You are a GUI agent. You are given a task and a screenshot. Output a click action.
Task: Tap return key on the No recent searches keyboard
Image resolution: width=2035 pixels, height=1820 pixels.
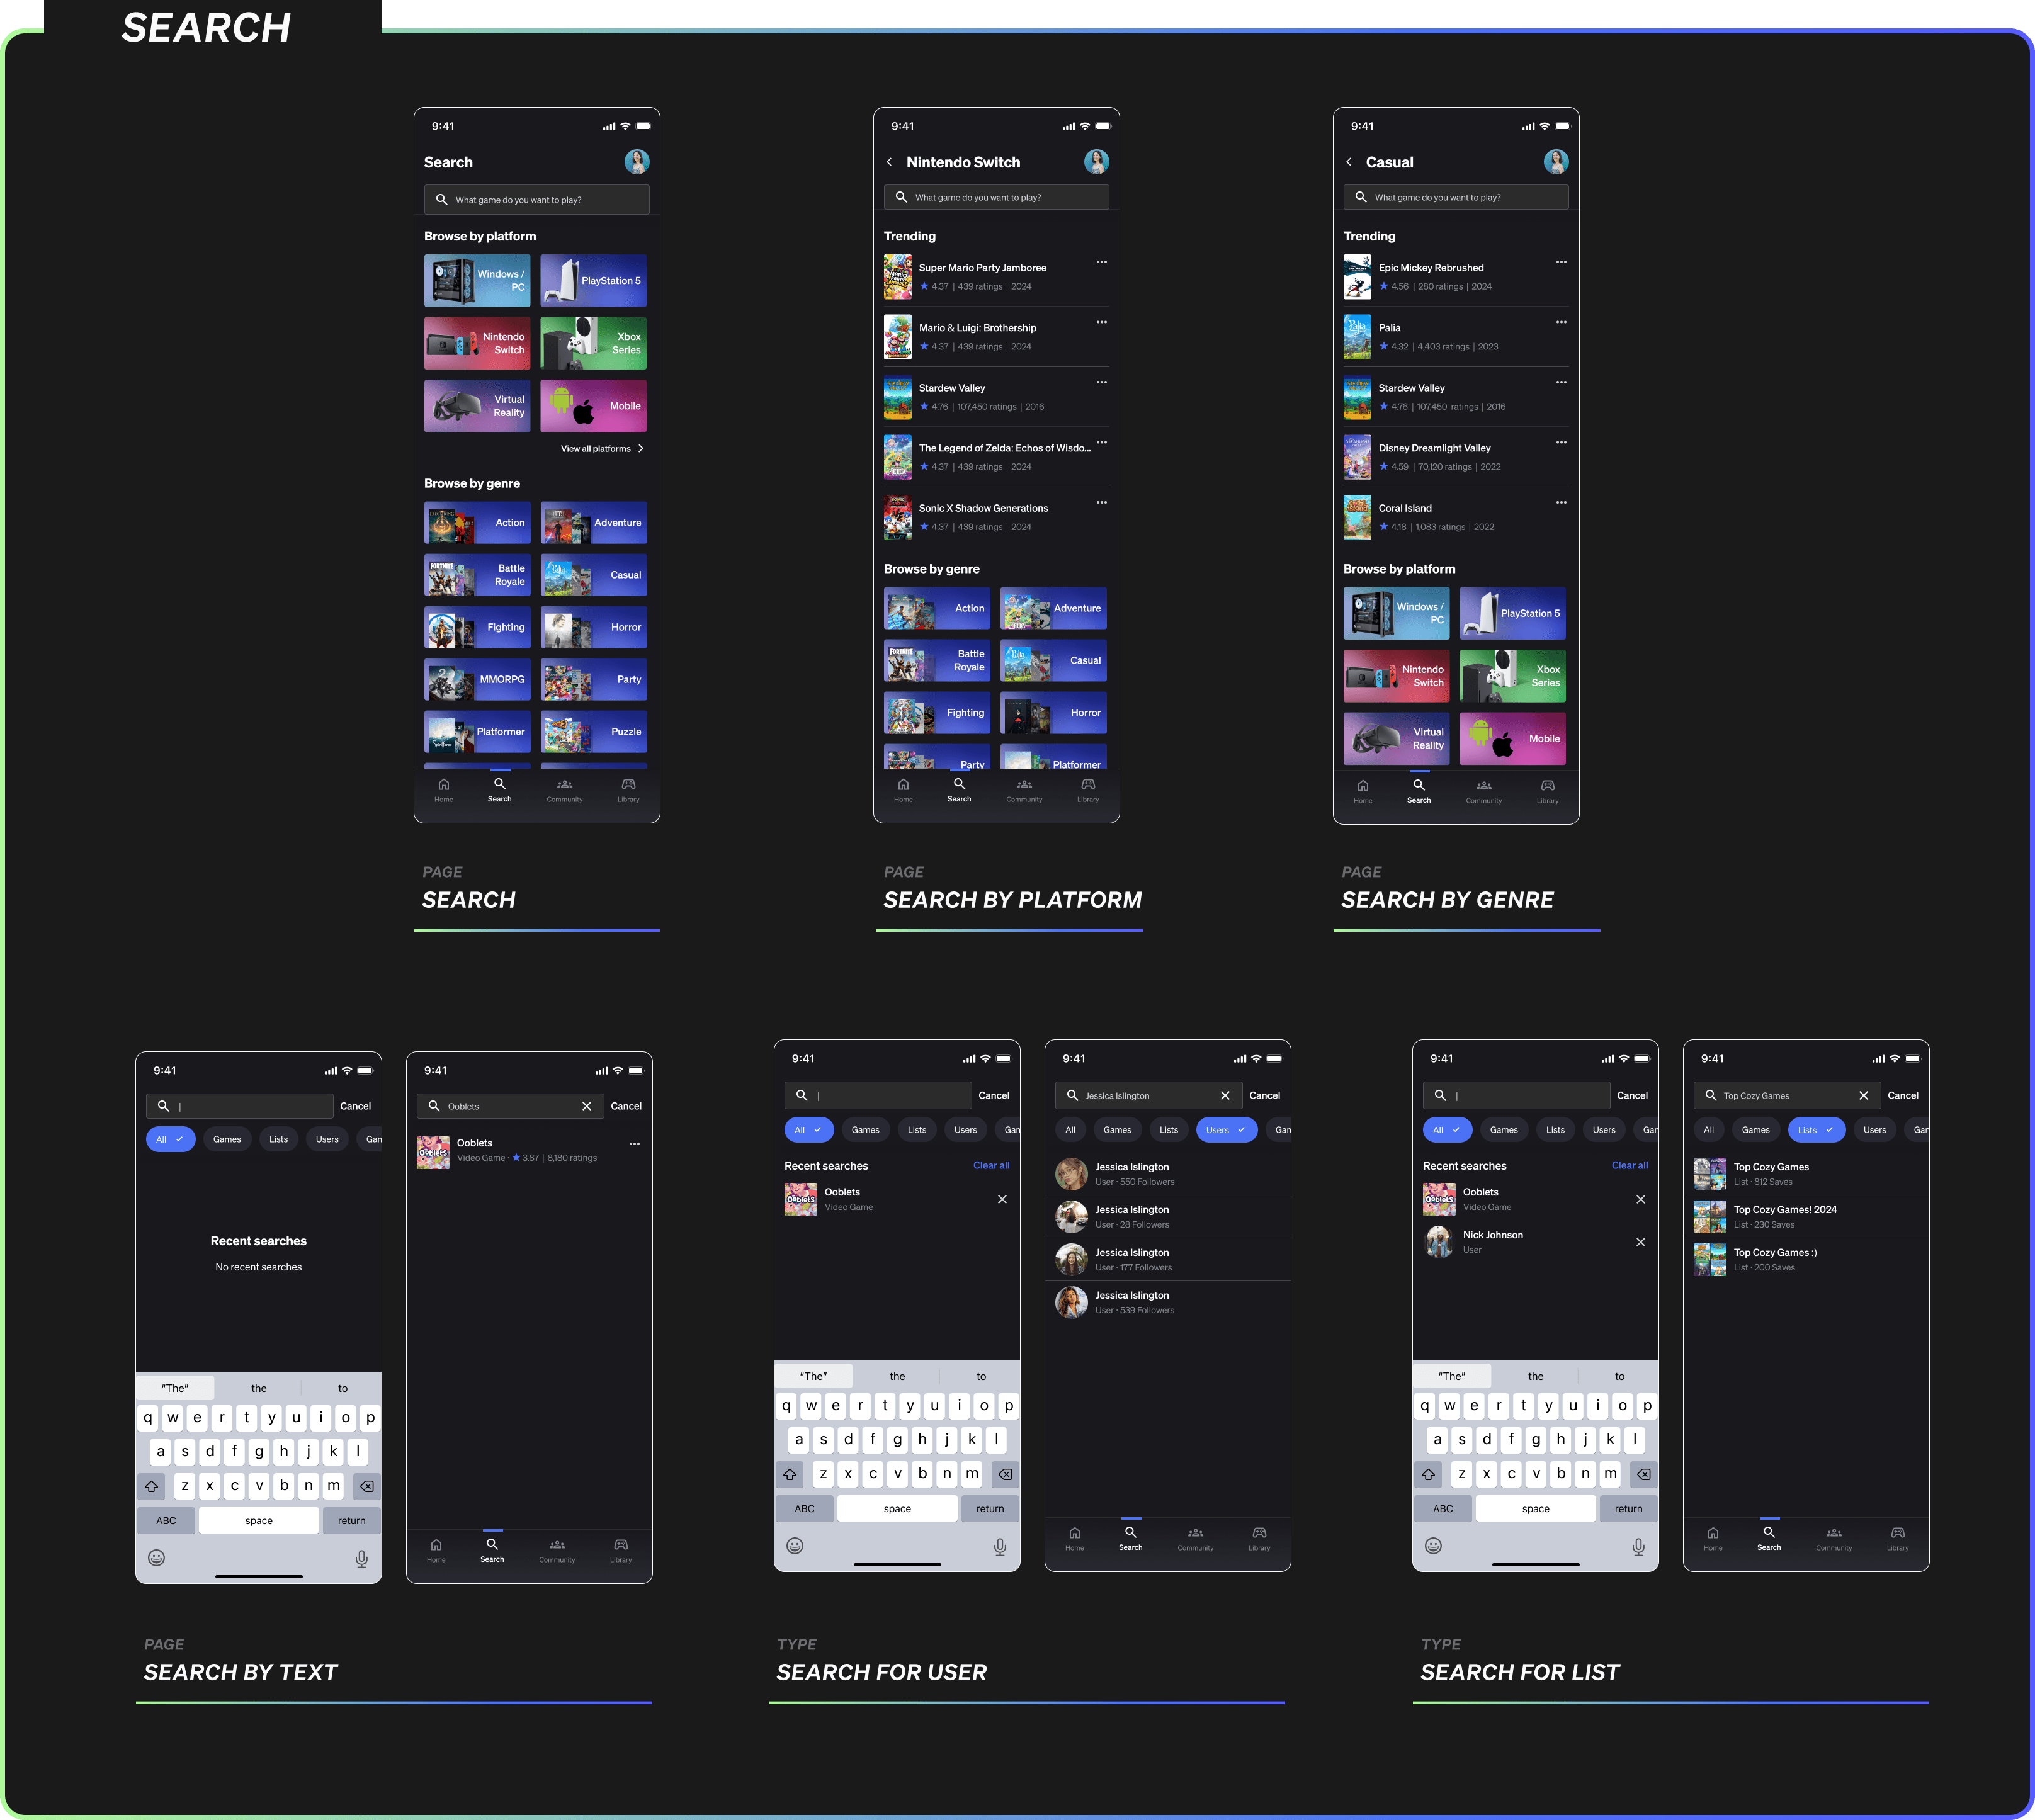pyautogui.click(x=352, y=1521)
